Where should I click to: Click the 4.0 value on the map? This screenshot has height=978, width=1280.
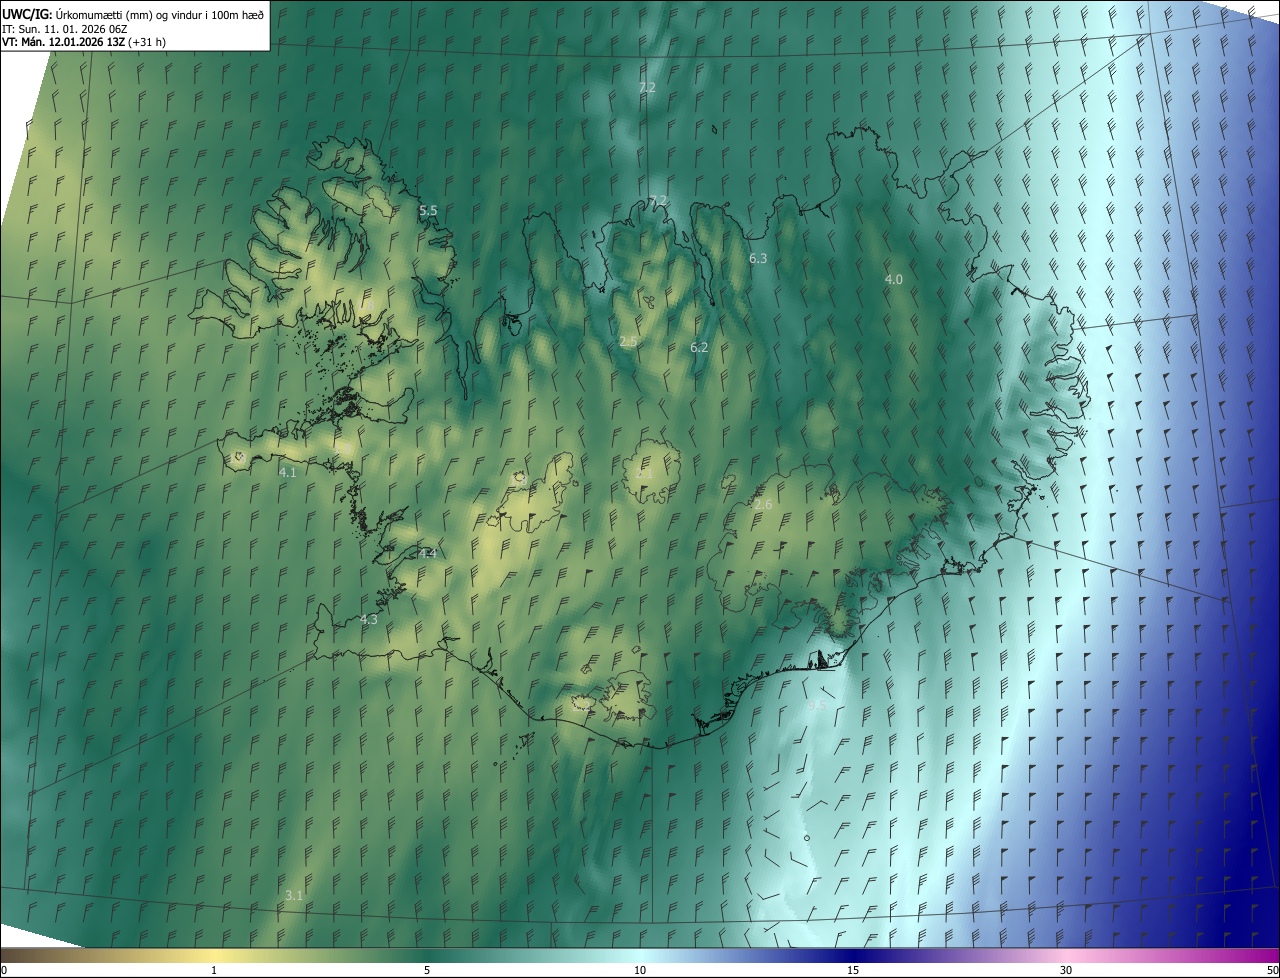click(894, 280)
